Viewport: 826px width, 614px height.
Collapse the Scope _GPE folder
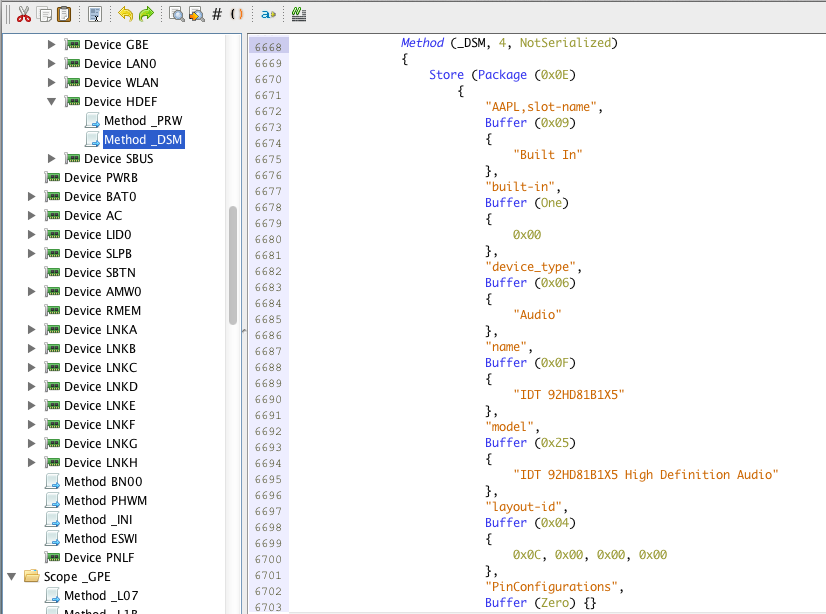pos(12,577)
